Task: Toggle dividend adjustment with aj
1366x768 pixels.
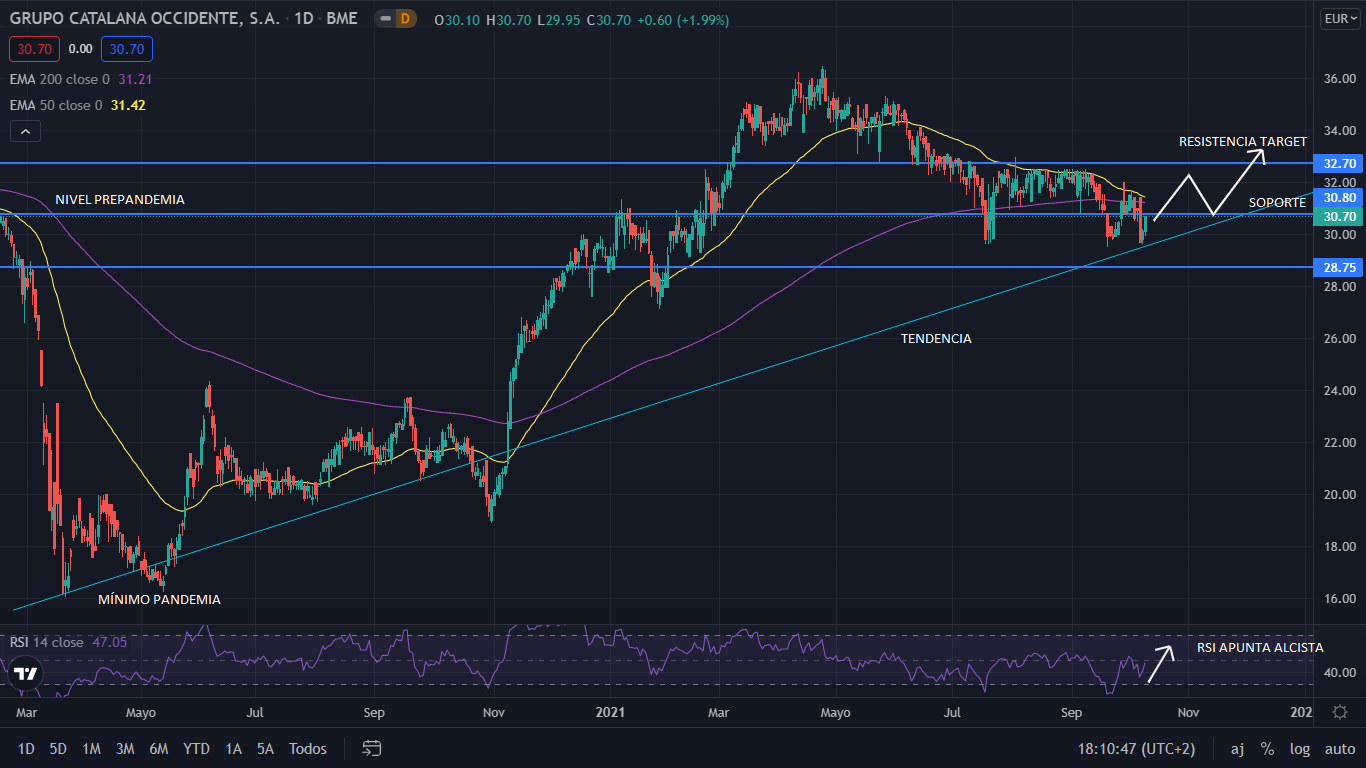Action: tap(1237, 748)
